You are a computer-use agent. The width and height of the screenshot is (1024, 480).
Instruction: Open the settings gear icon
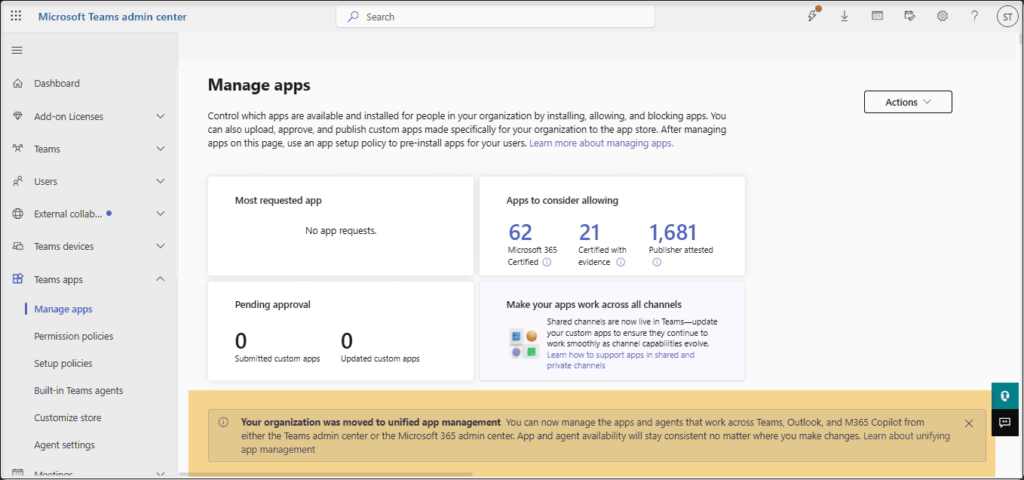942,16
